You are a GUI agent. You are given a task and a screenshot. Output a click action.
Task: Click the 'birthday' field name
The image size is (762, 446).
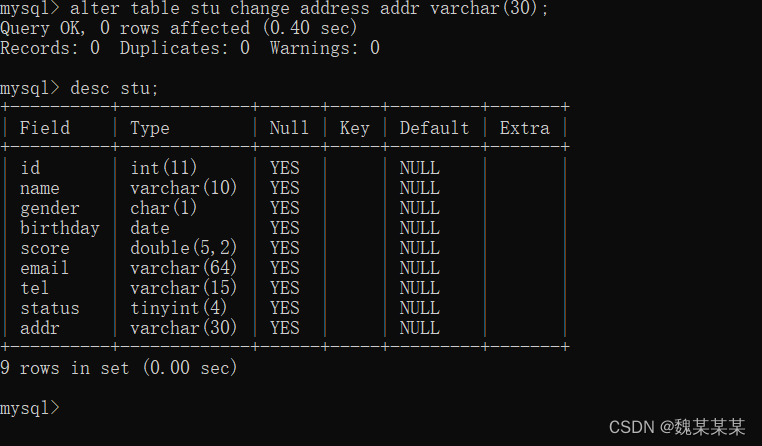coord(60,228)
